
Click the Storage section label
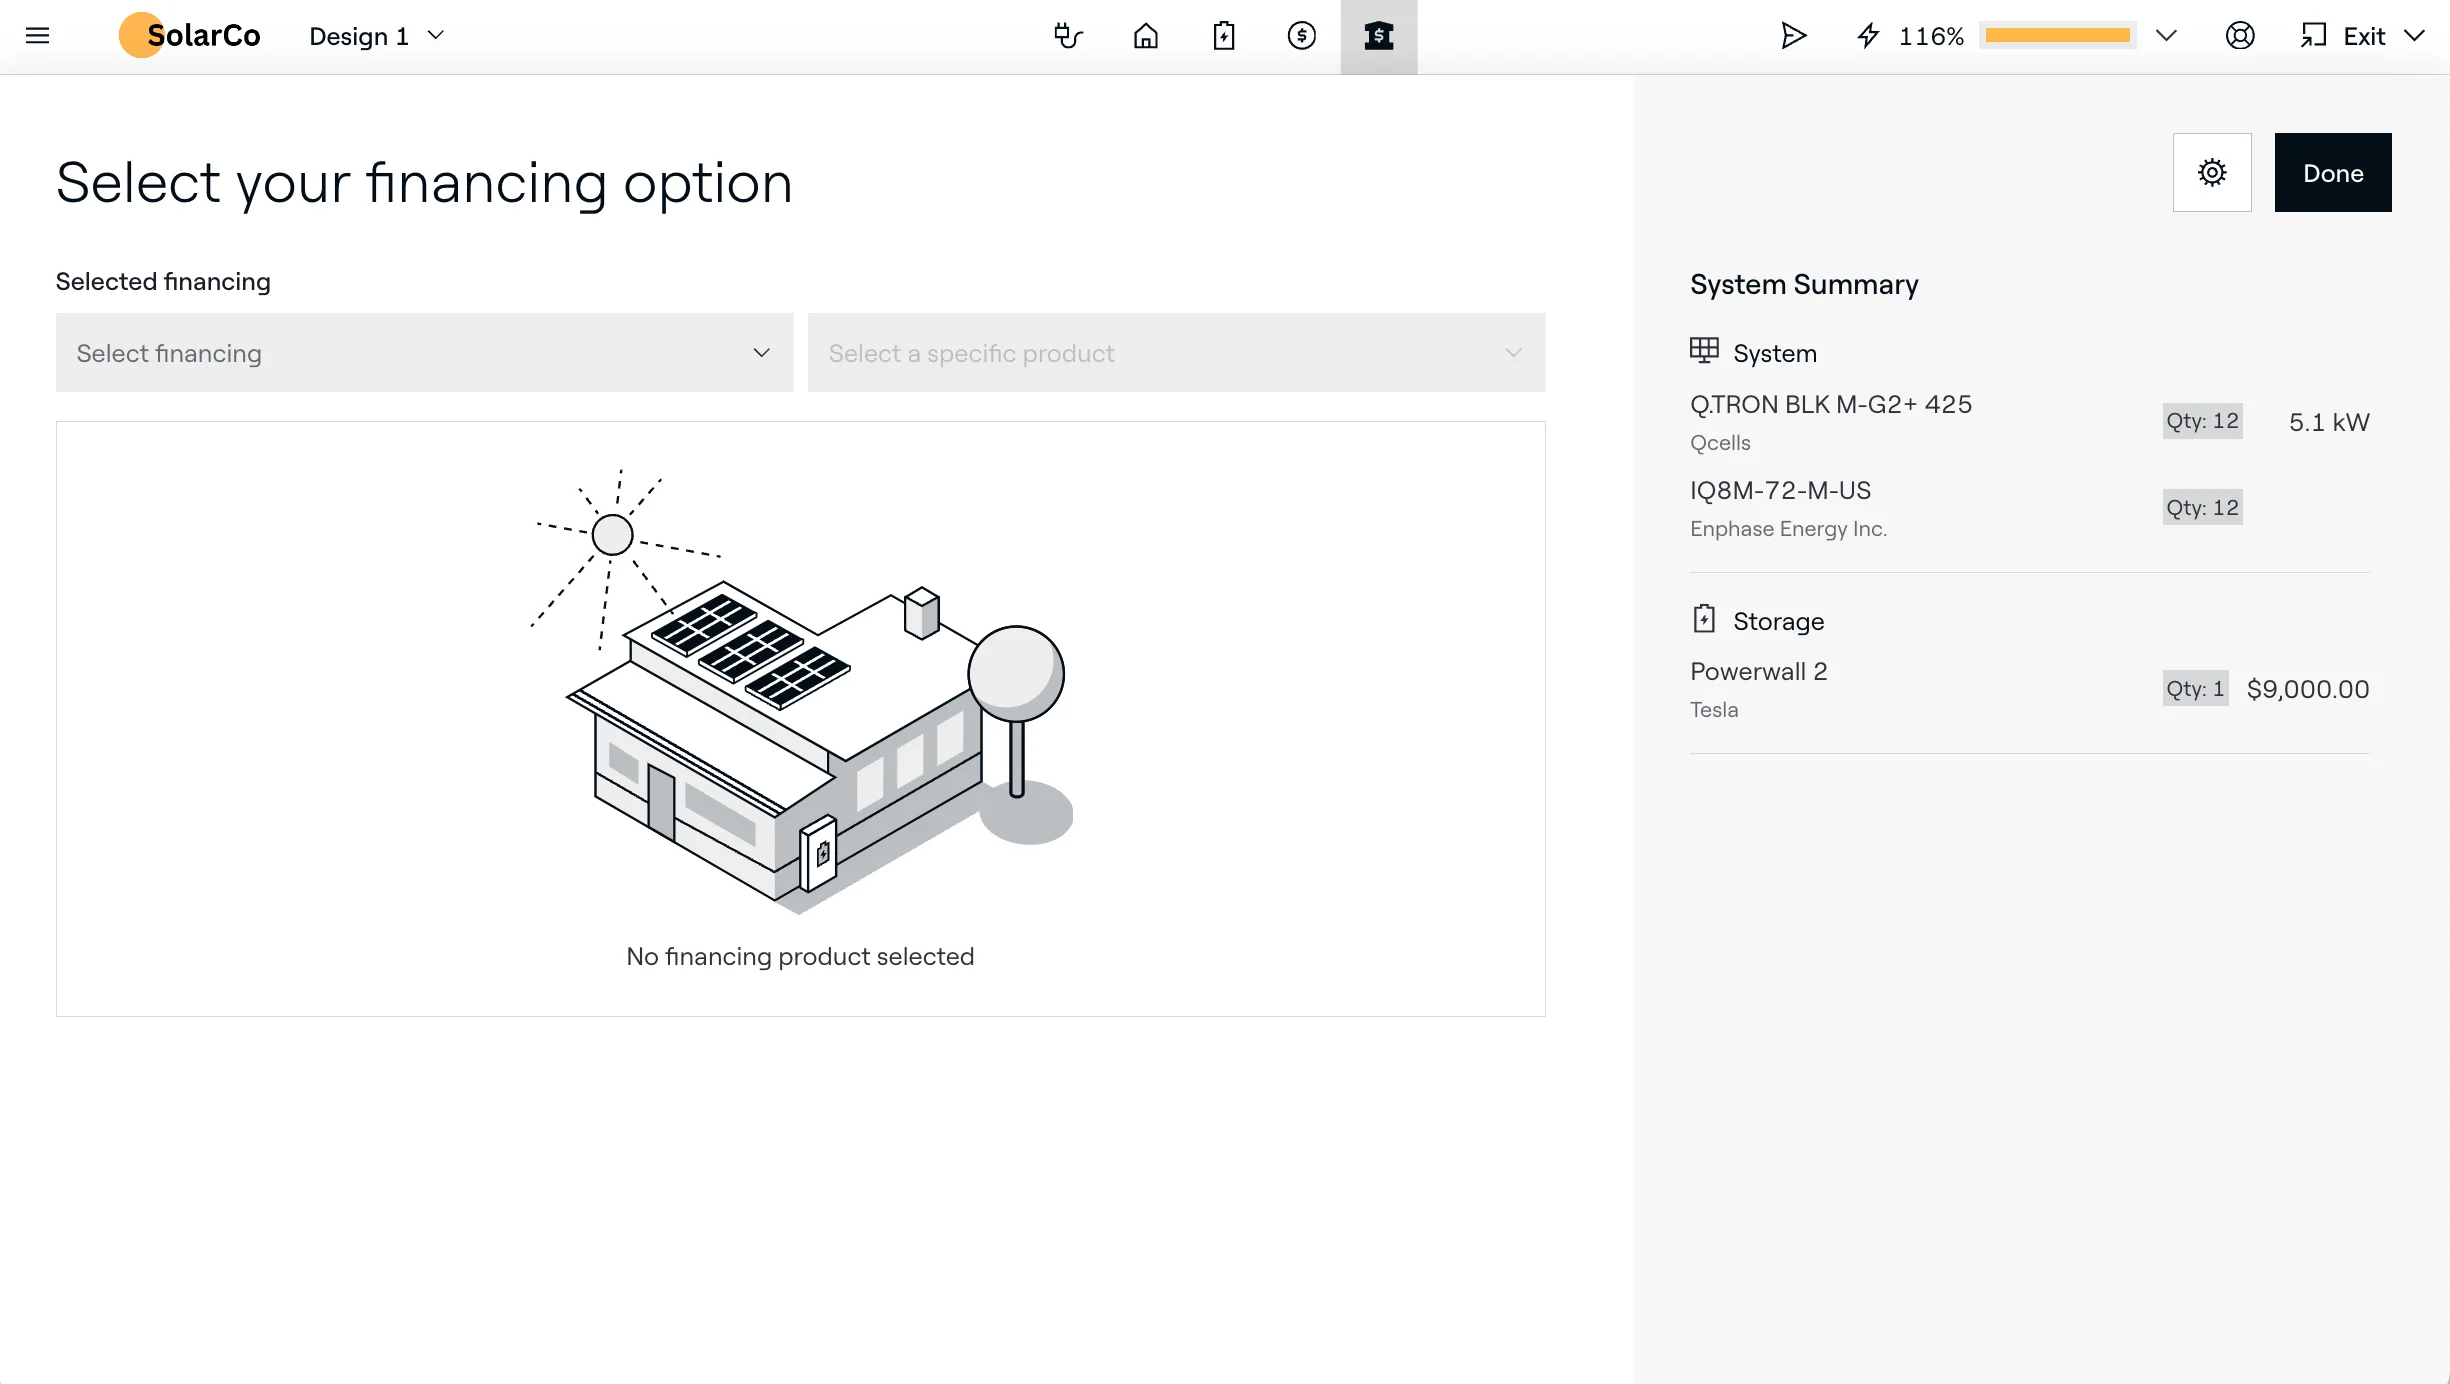point(1778,621)
